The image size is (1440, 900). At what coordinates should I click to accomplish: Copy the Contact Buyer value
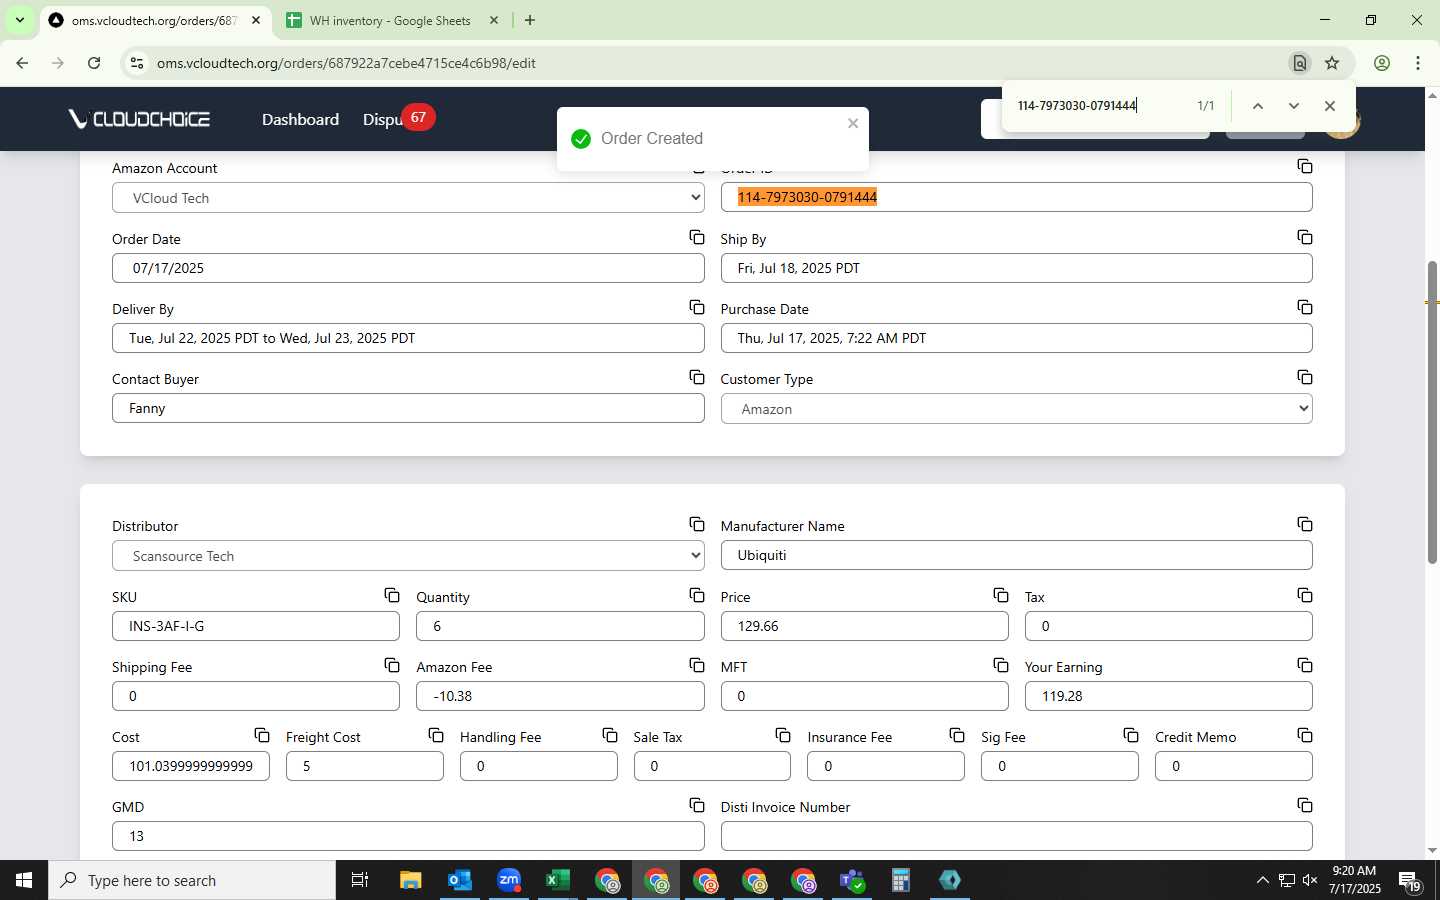pyautogui.click(x=696, y=377)
